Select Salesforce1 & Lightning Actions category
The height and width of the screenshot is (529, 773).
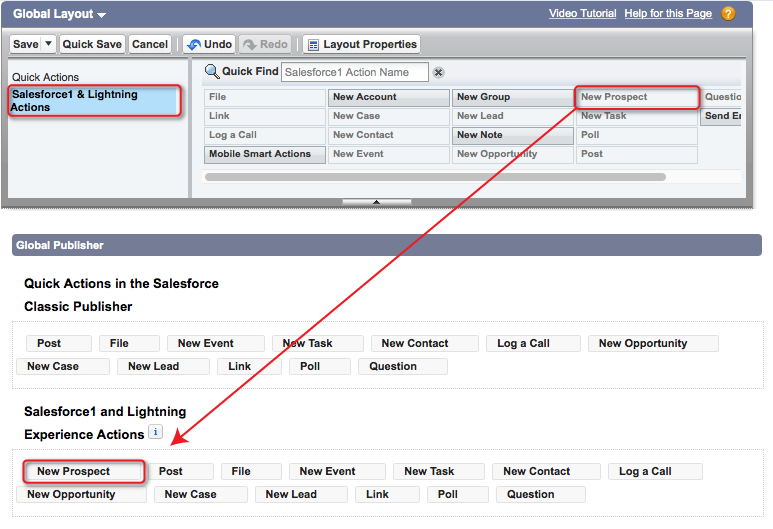[x=94, y=101]
